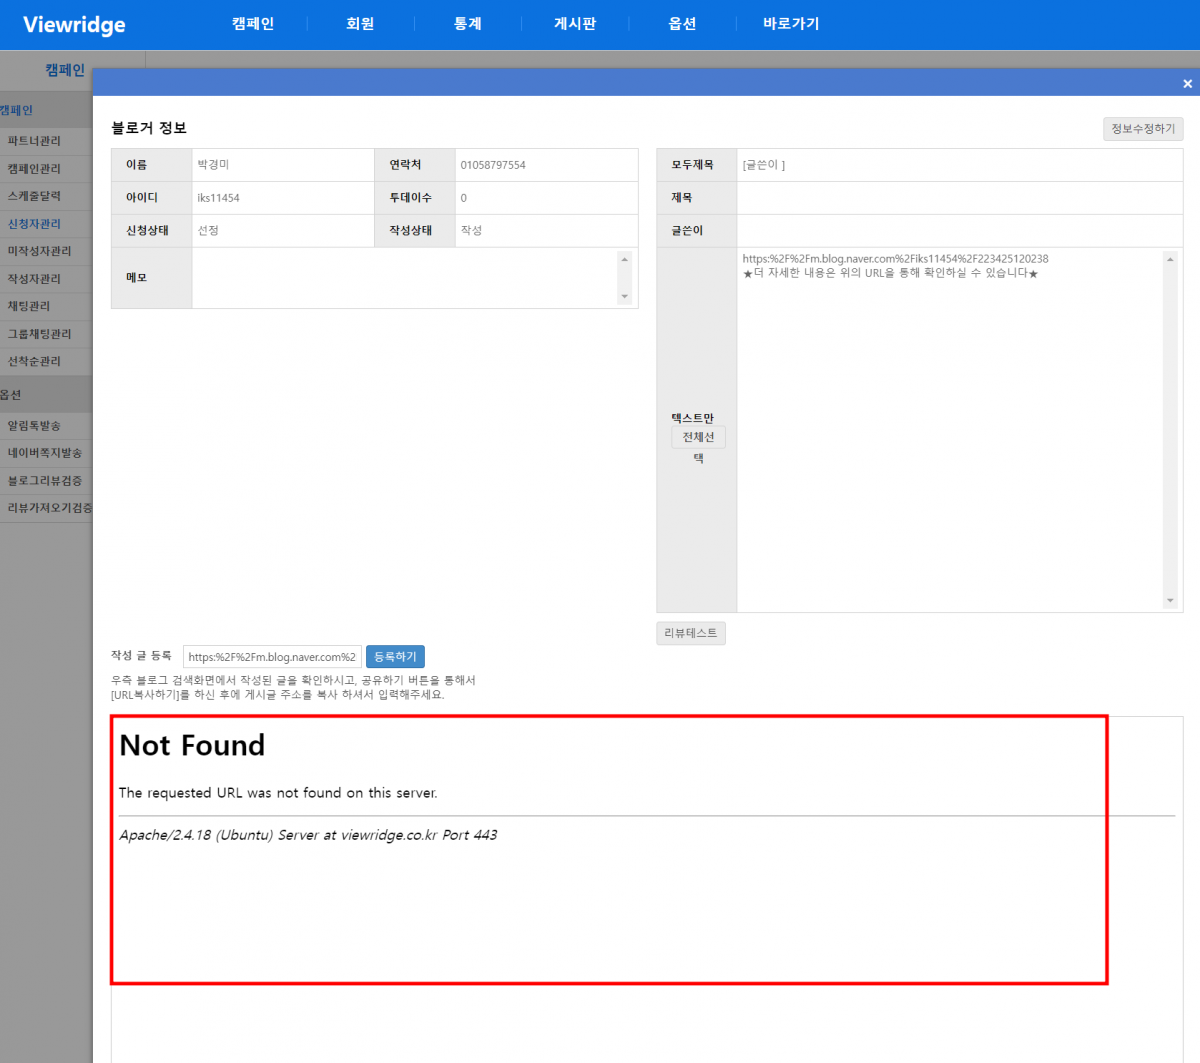The width and height of the screenshot is (1200, 1063).
Task: Open the 캠페인 top menu
Action: 253,24
